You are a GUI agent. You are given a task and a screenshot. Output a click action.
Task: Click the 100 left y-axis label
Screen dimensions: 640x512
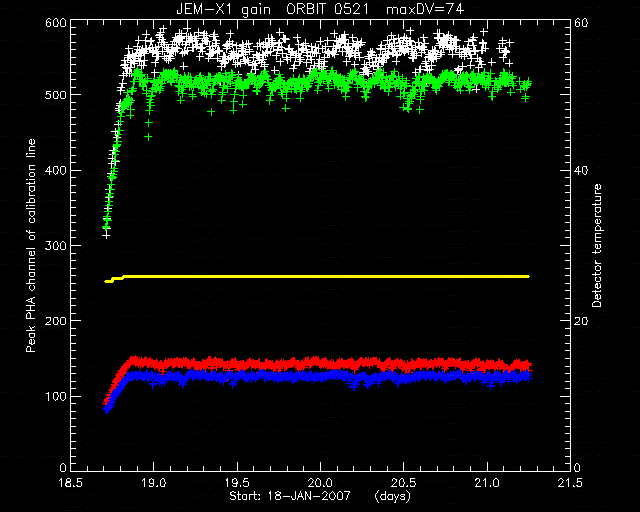[x=56, y=396]
